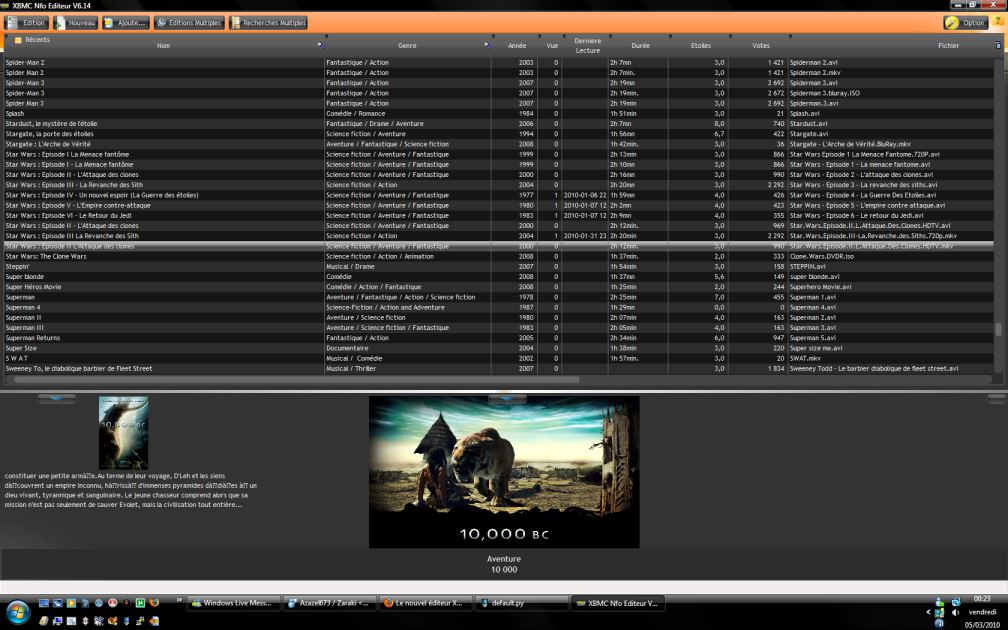Click the 'Un nouvel espoir' Star Wars row
Image resolution: width=1008 pixels, height=630 pixels.
click(x=498, y=195)
